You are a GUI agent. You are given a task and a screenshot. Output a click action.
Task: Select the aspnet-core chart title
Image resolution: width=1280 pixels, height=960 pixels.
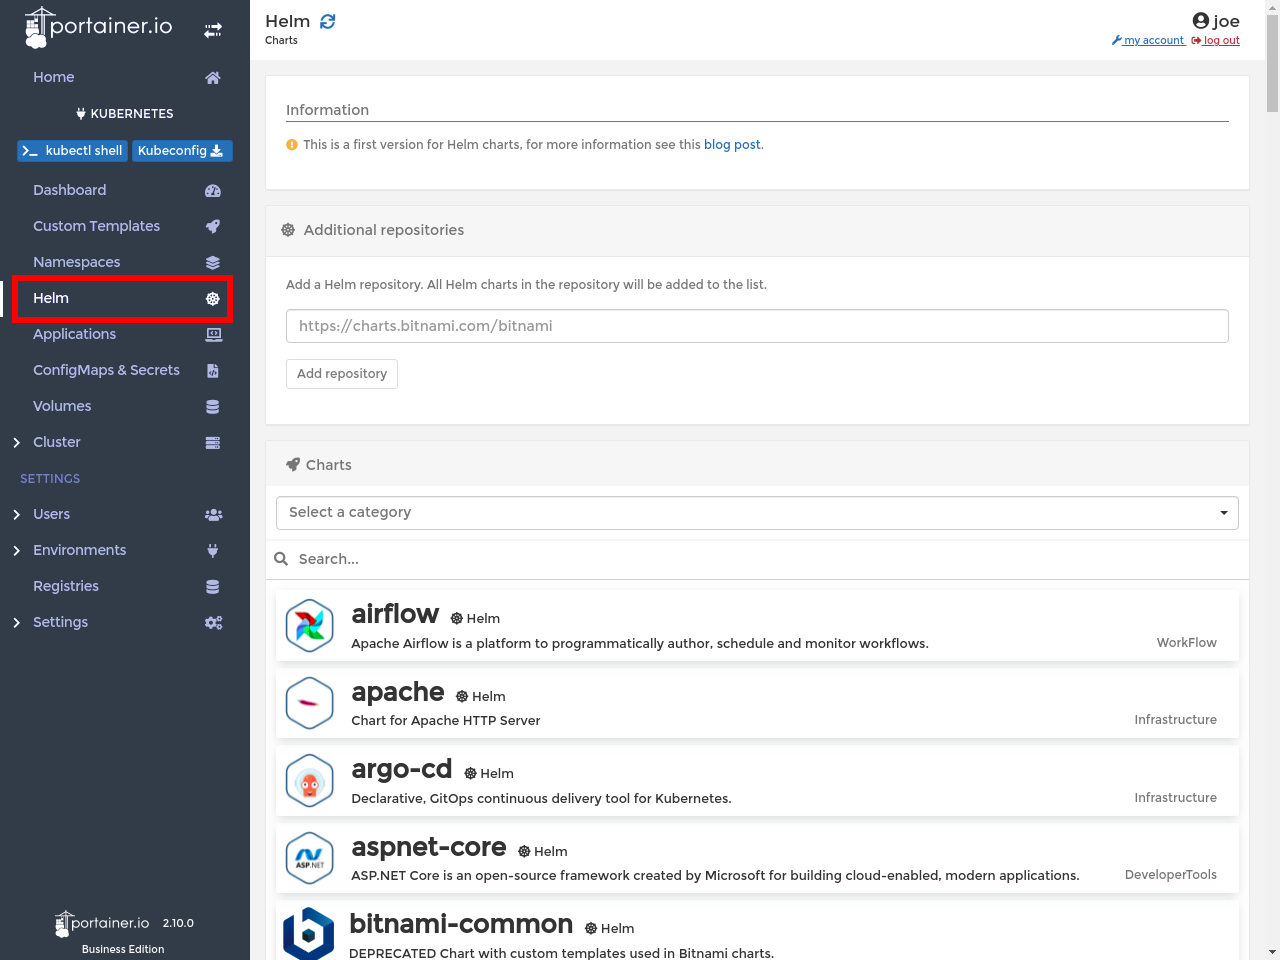pos(429,847)
